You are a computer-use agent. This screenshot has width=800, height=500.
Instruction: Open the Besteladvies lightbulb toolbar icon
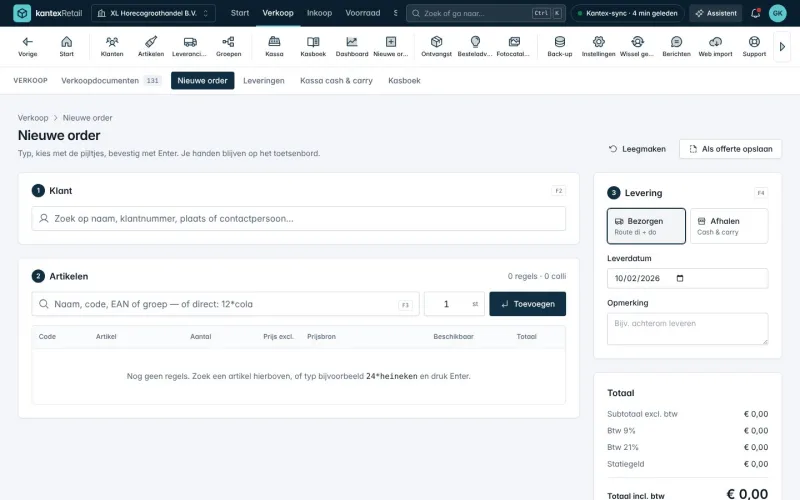click(x=475, y=46)
